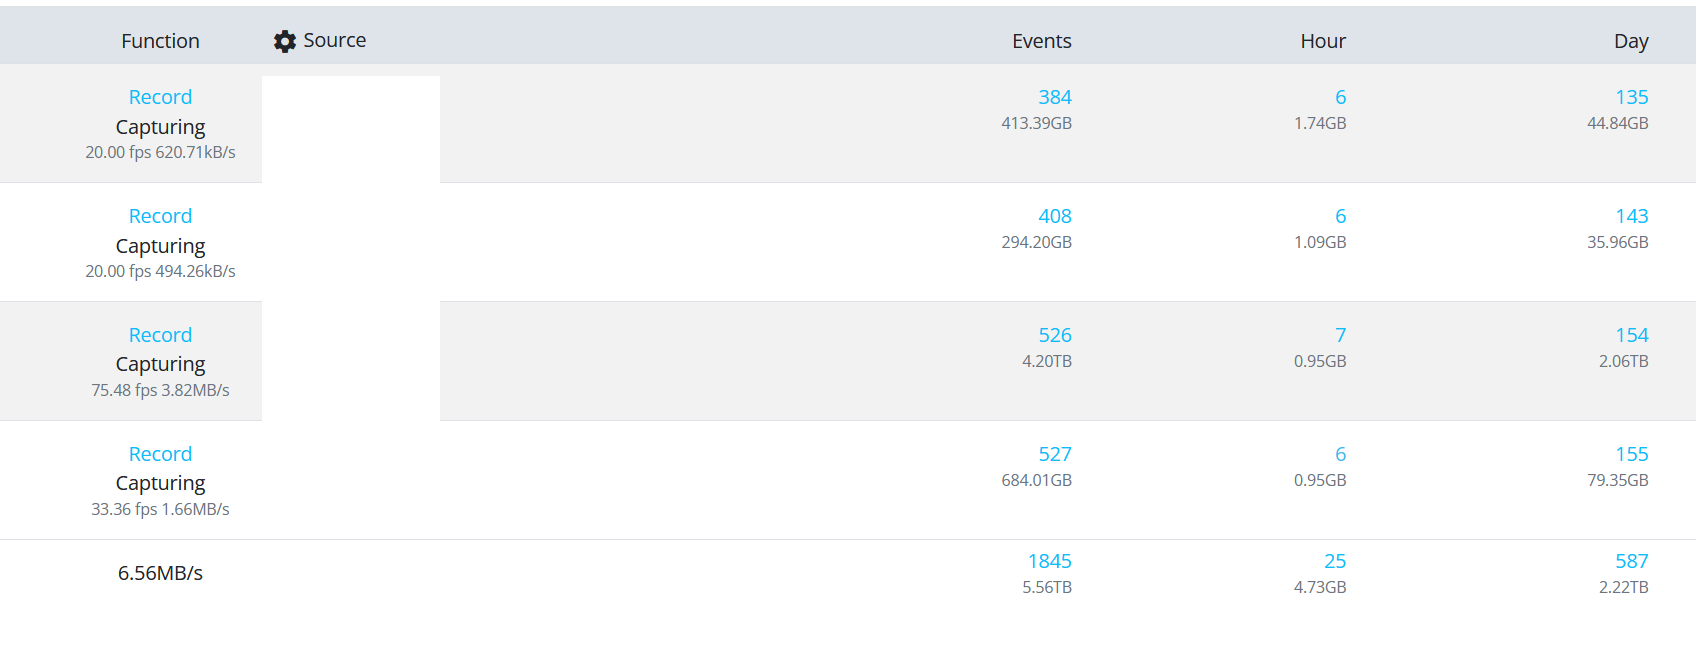The image size is (1696, 660).
Task: Open the Record link at 33.36 fps
Action: 160,454
